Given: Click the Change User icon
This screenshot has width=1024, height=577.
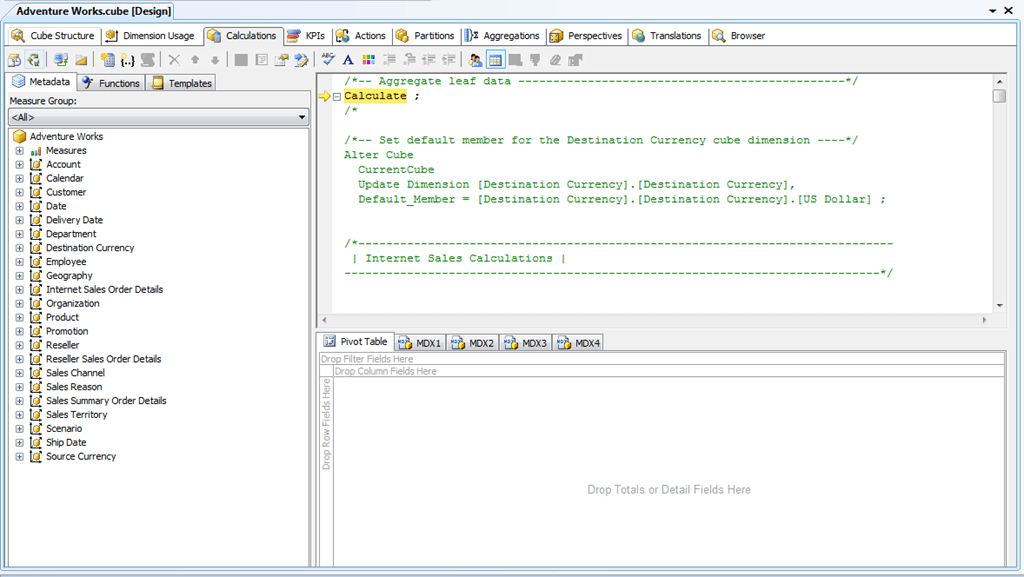Looking at the screenshot, I should 475,60.
